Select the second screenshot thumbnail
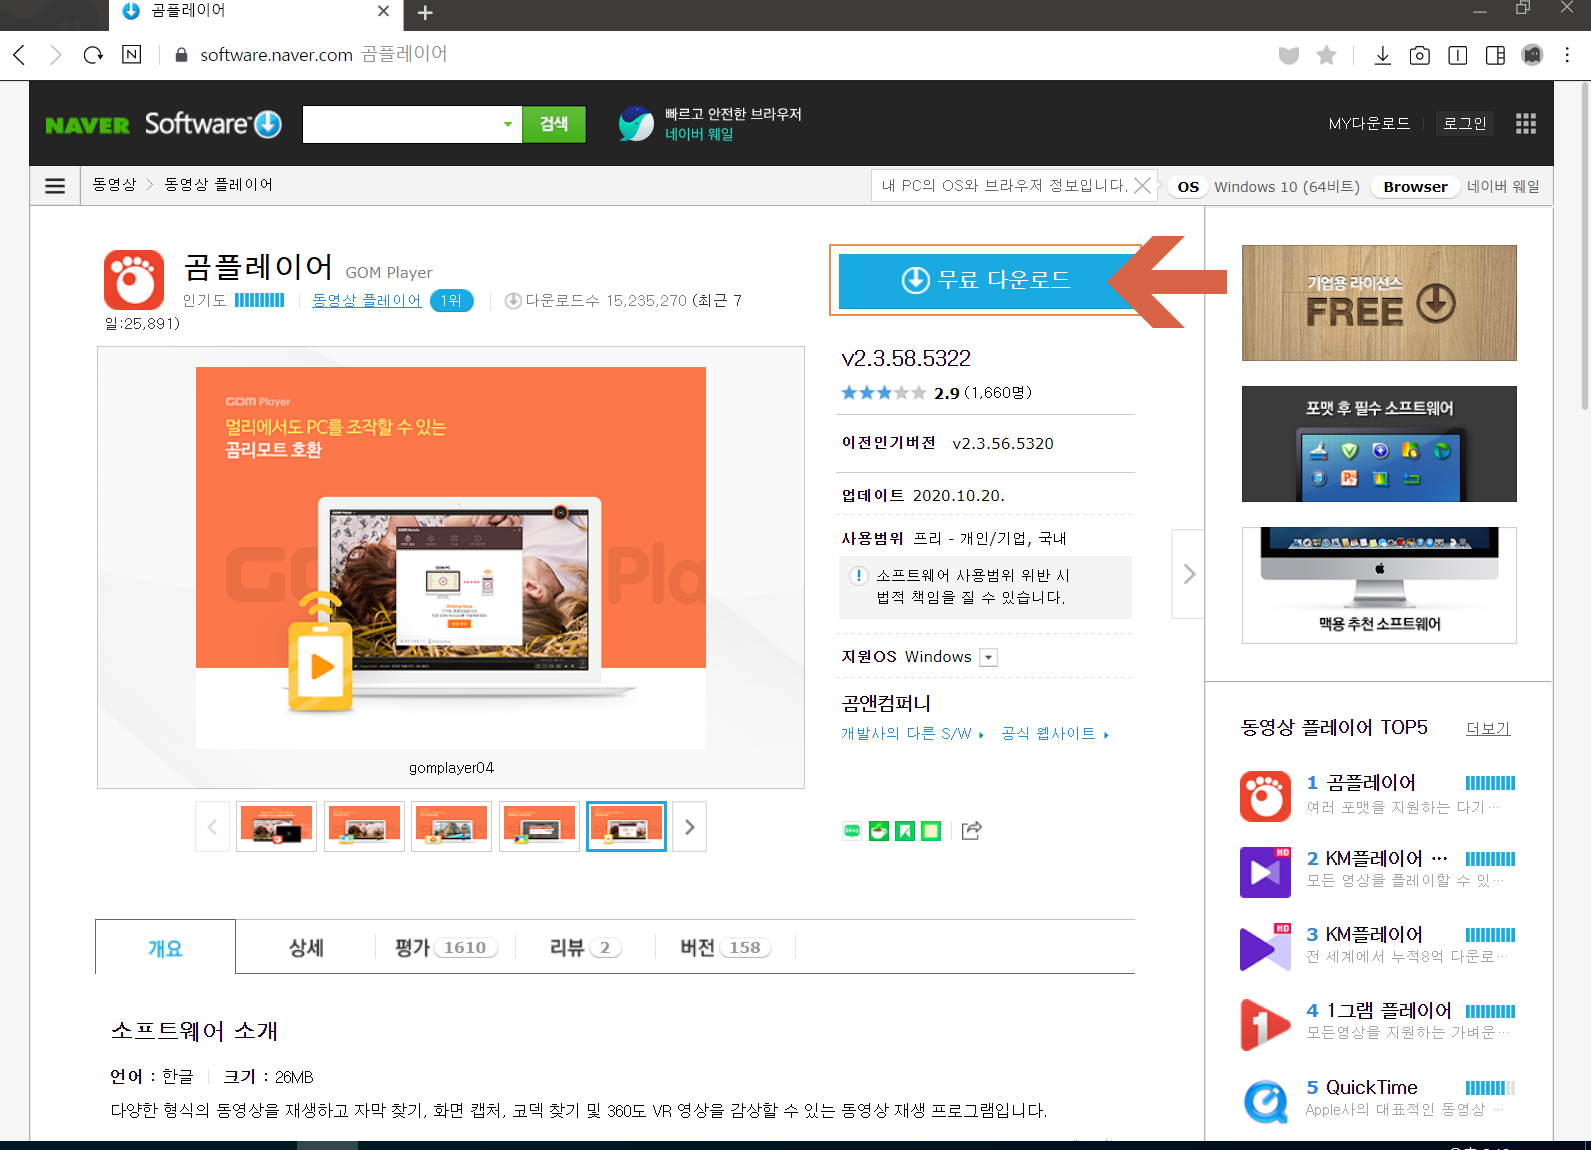 click(x=364, y=827)
